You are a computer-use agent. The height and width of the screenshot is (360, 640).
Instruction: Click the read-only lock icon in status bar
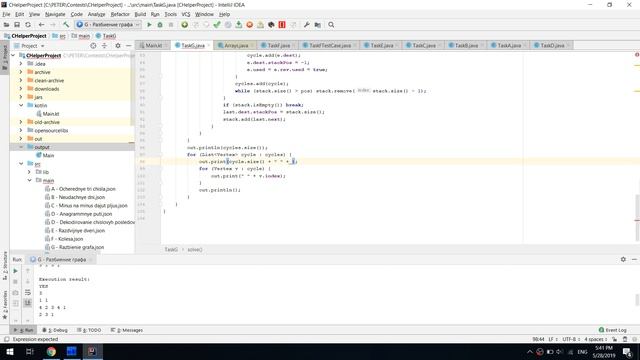(x=615, y=339)
